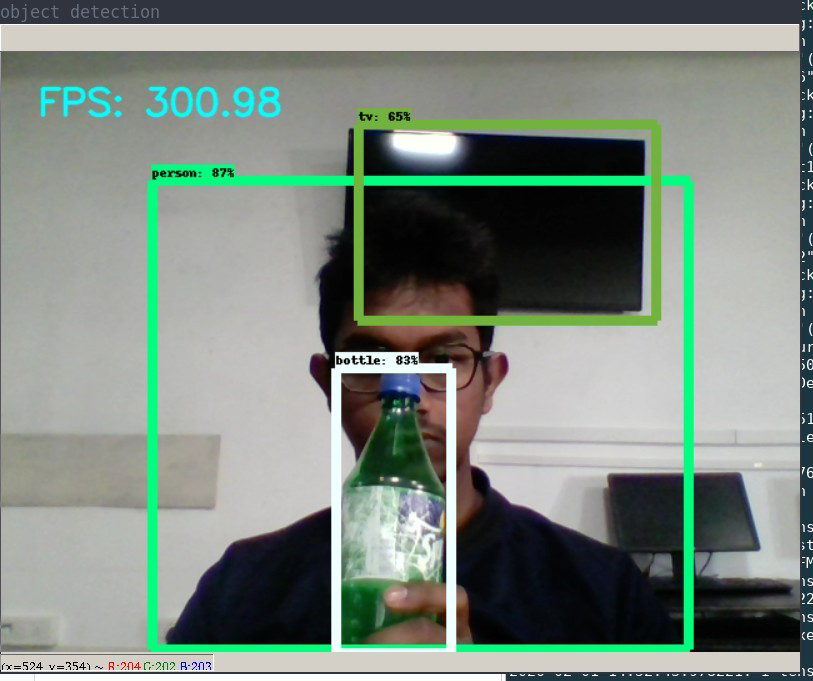The image size is (813, 681).
Task: Click the "object detection" window title bar
Action: [x=80, y=12]
